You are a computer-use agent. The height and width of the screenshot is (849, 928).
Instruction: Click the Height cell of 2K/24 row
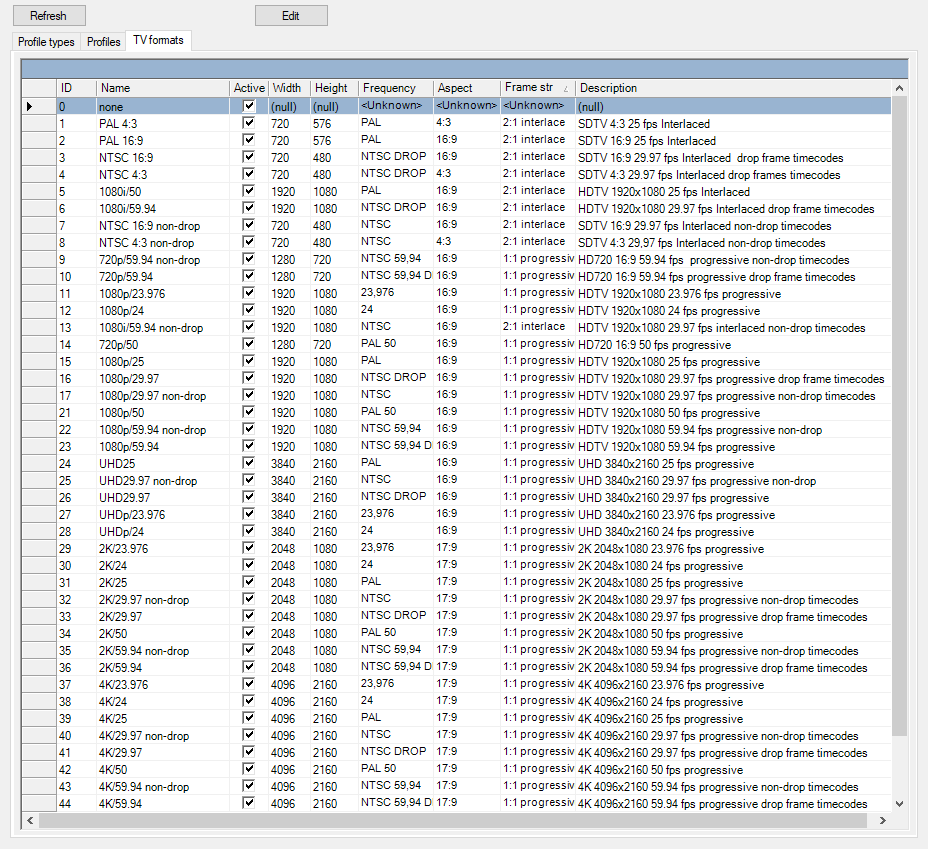(x=334, y=566)
